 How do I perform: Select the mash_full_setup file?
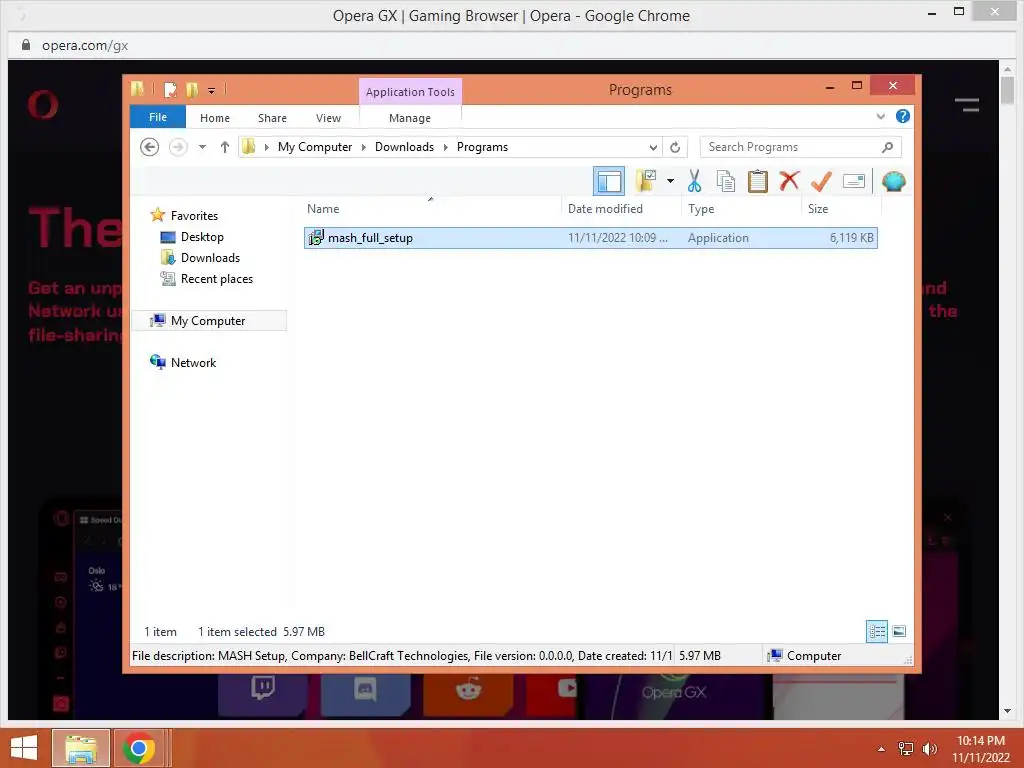[590, 238]
